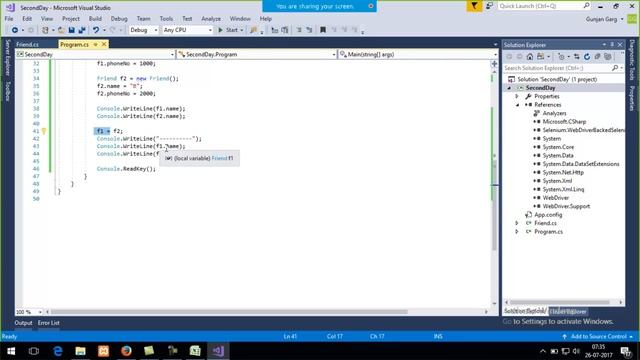The height and width of the screenshot is (360, 640).
Task: Open the Error List panel tab
Action: pos(49,323)
